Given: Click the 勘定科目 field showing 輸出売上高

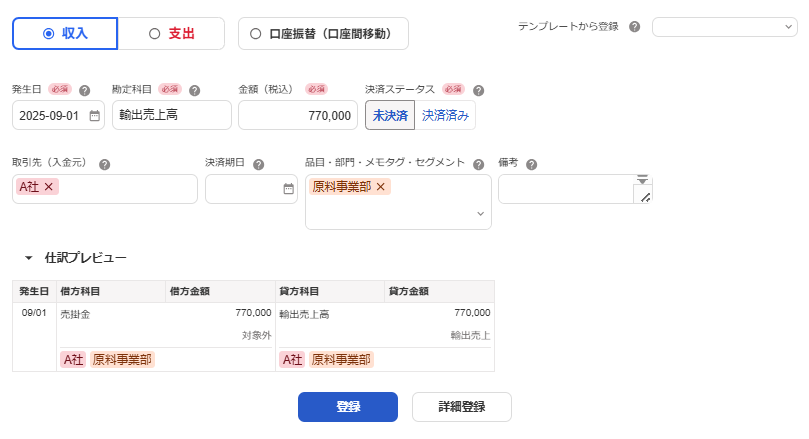Looking at the screenshot, I should (172, 115).
